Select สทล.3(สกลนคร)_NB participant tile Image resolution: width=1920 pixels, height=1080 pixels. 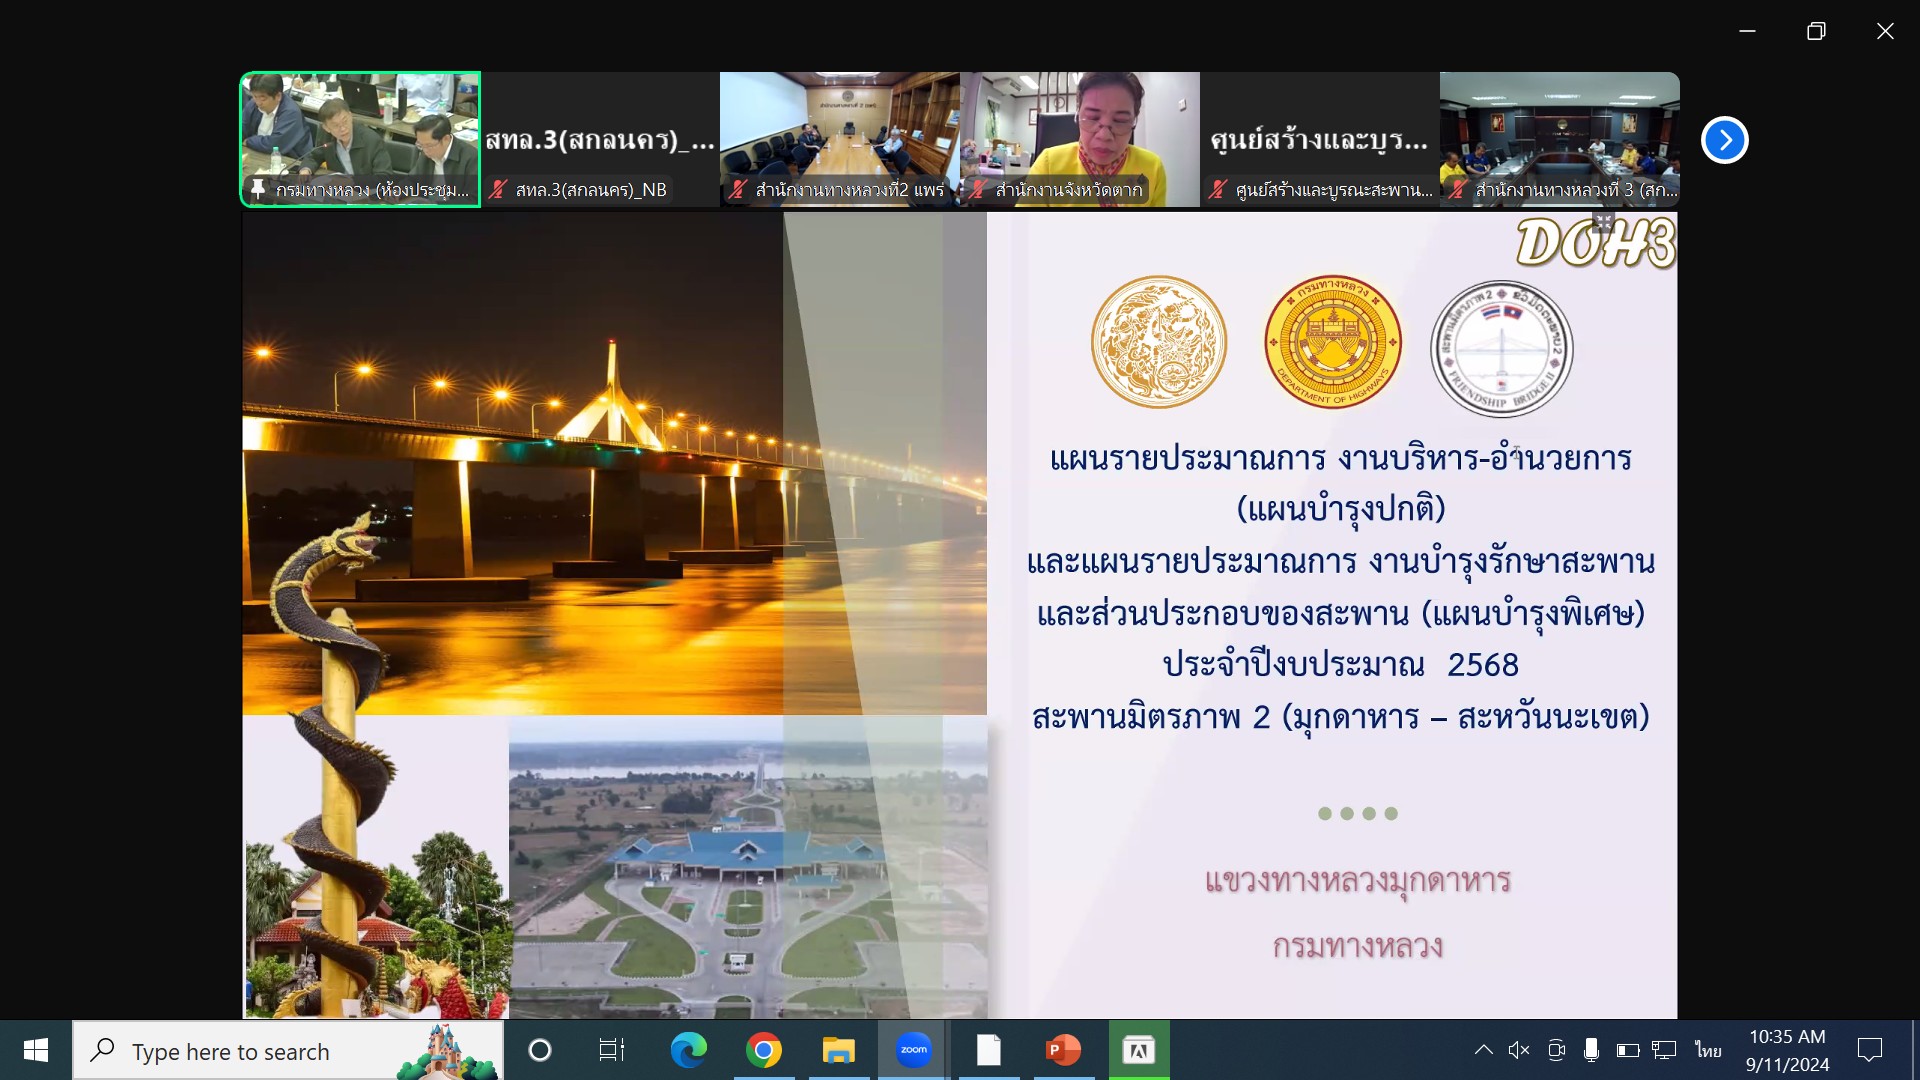tap(600, 138)
